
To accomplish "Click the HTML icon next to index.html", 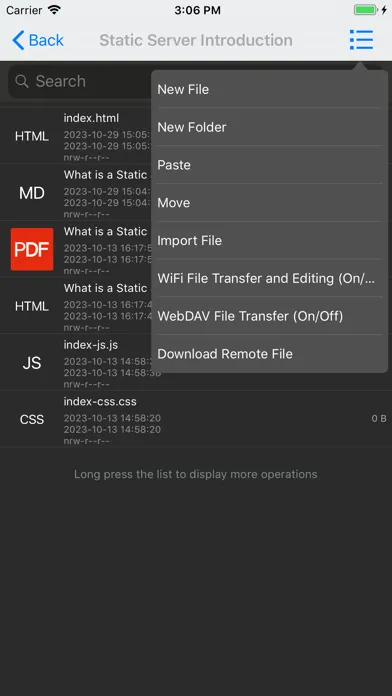I will click(x=32, y=136).
